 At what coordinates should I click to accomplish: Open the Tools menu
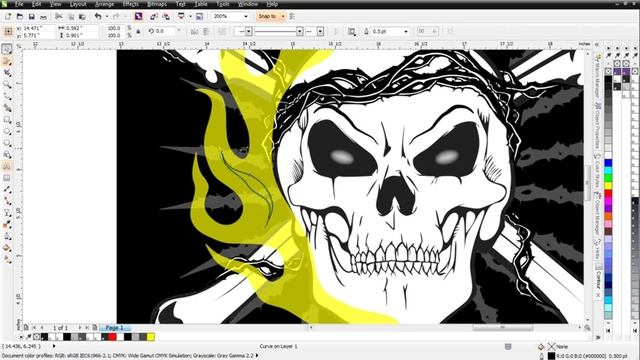(223, 4)
